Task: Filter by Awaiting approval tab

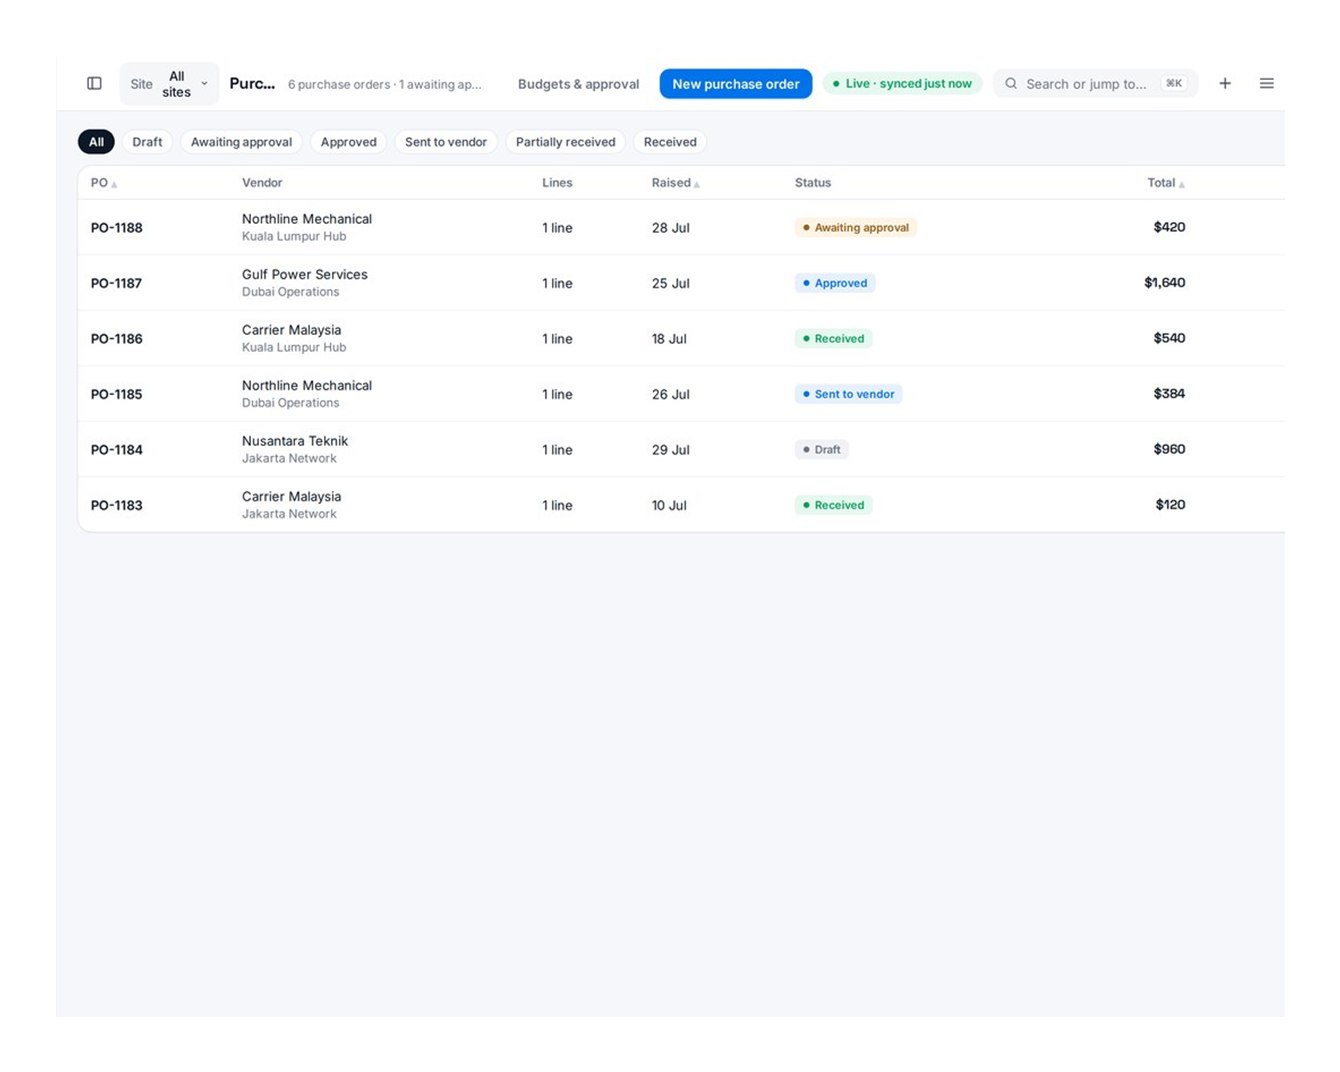Action: 241,142
